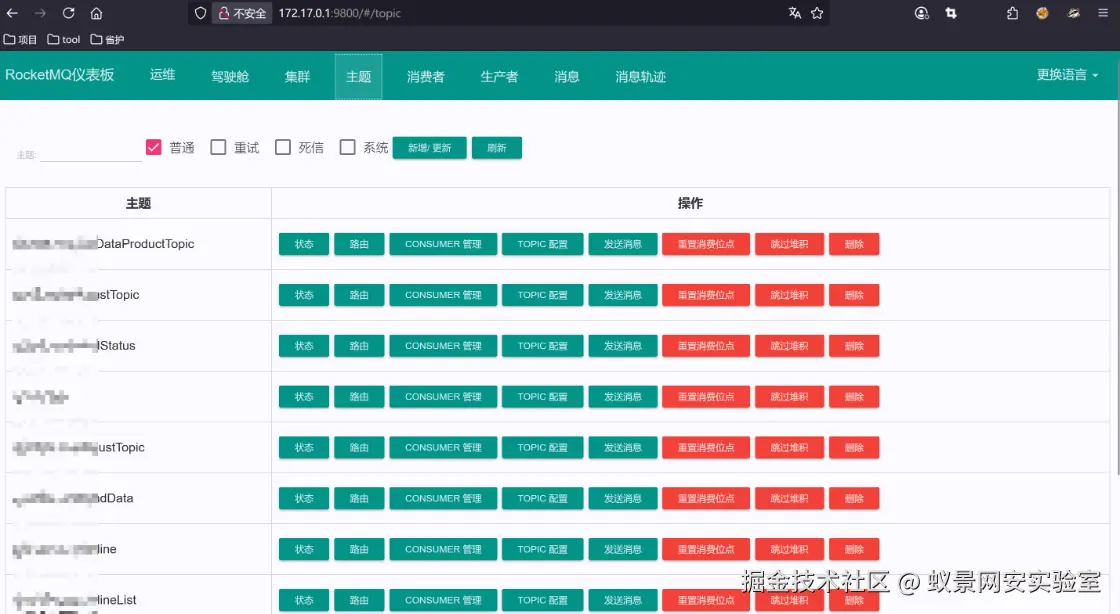Click 发送消息 in the lStatus row
1120x614 pixels.
(622, 346)
